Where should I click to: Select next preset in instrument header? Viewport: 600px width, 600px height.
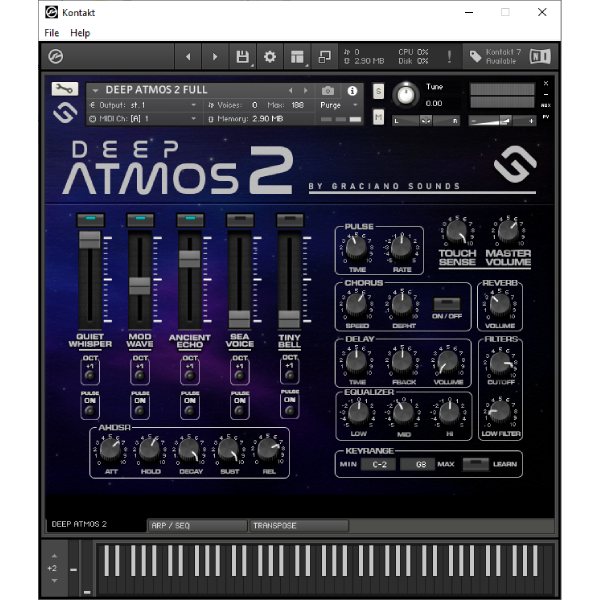pyautogui.click(x=305, y=91)
